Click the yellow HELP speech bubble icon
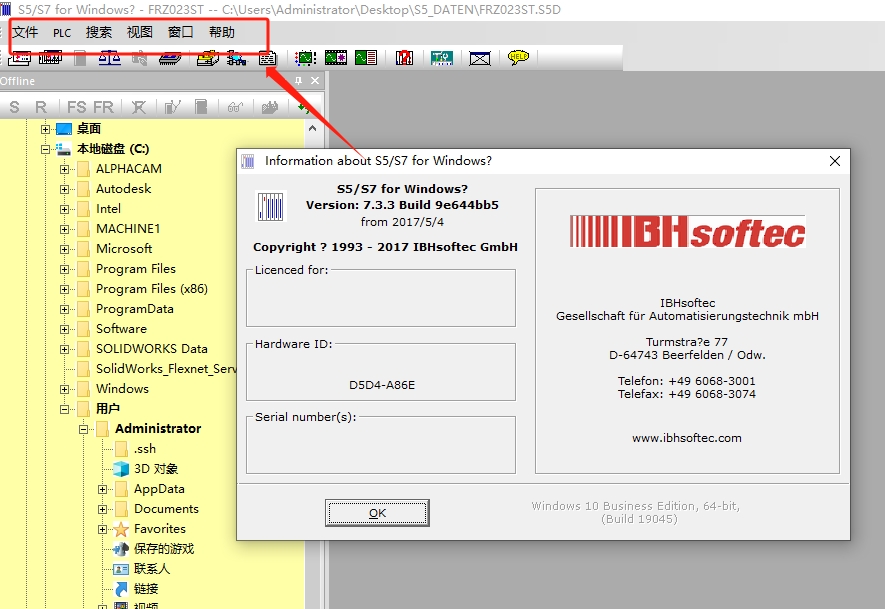Screen dimensions: 885x609 pyautogui.click(x=517, y=58)
